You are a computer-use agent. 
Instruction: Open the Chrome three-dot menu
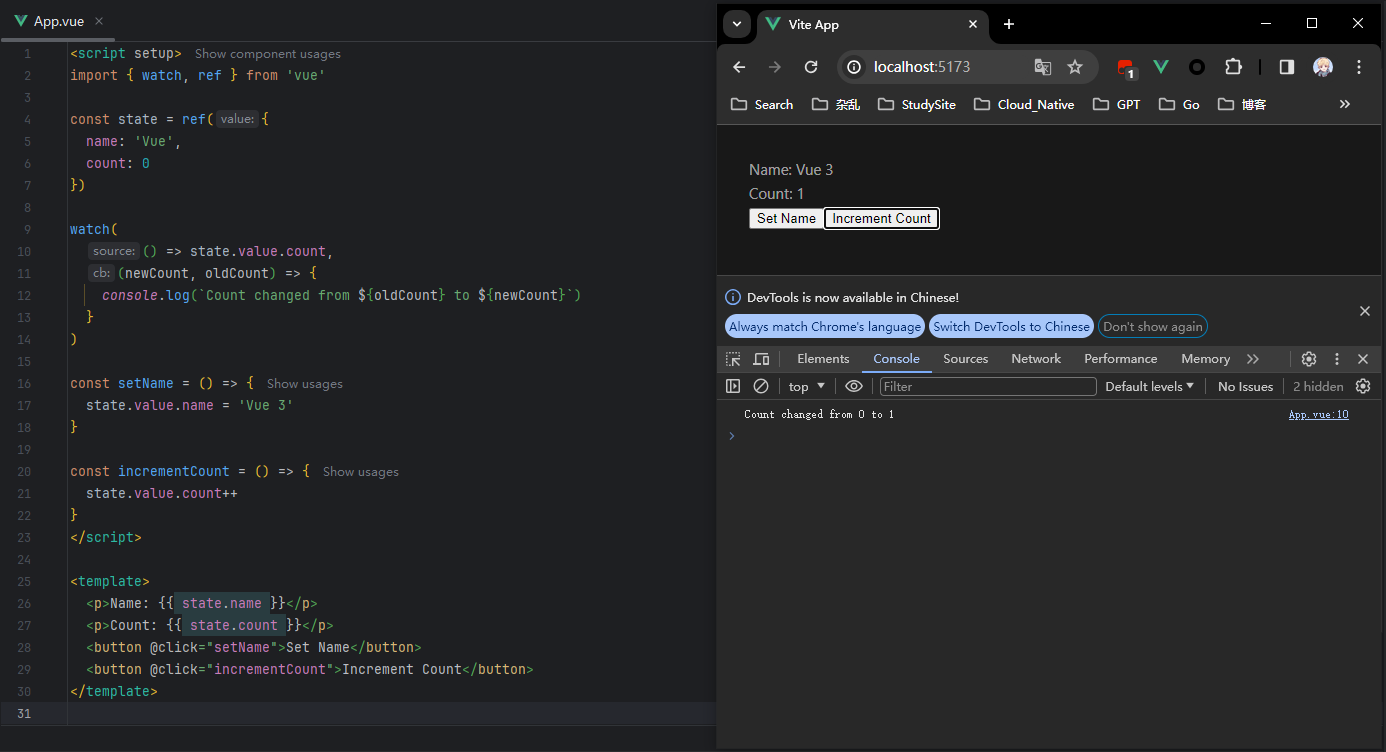tap(1359, 67)
